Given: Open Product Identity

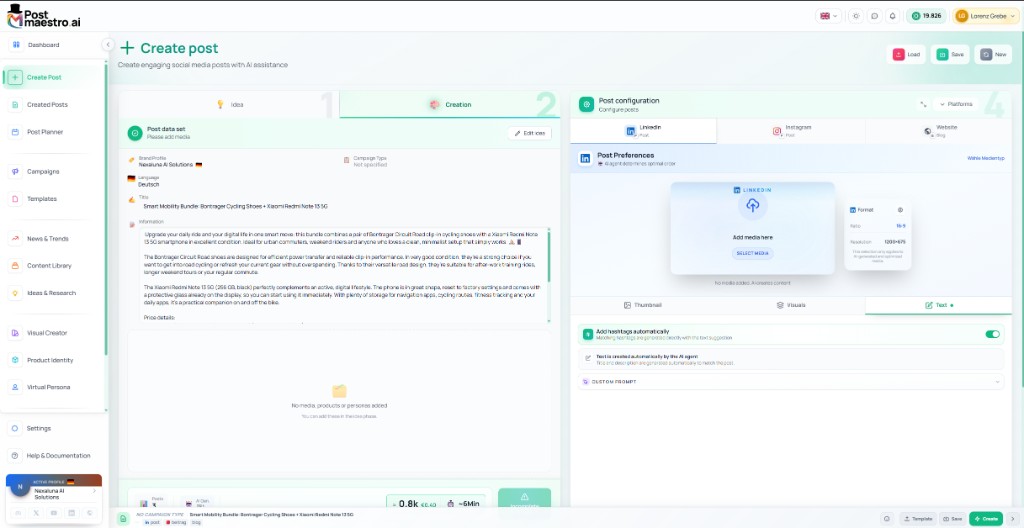Looking at the screenshot, I should (52, 360).
